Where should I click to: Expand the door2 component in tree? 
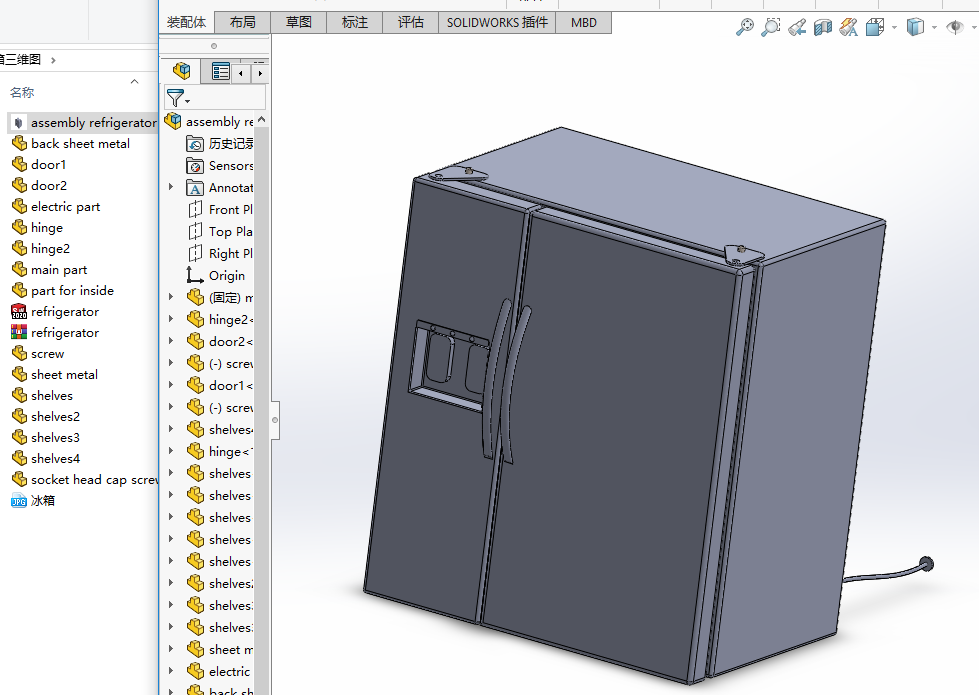coord(171,342)
